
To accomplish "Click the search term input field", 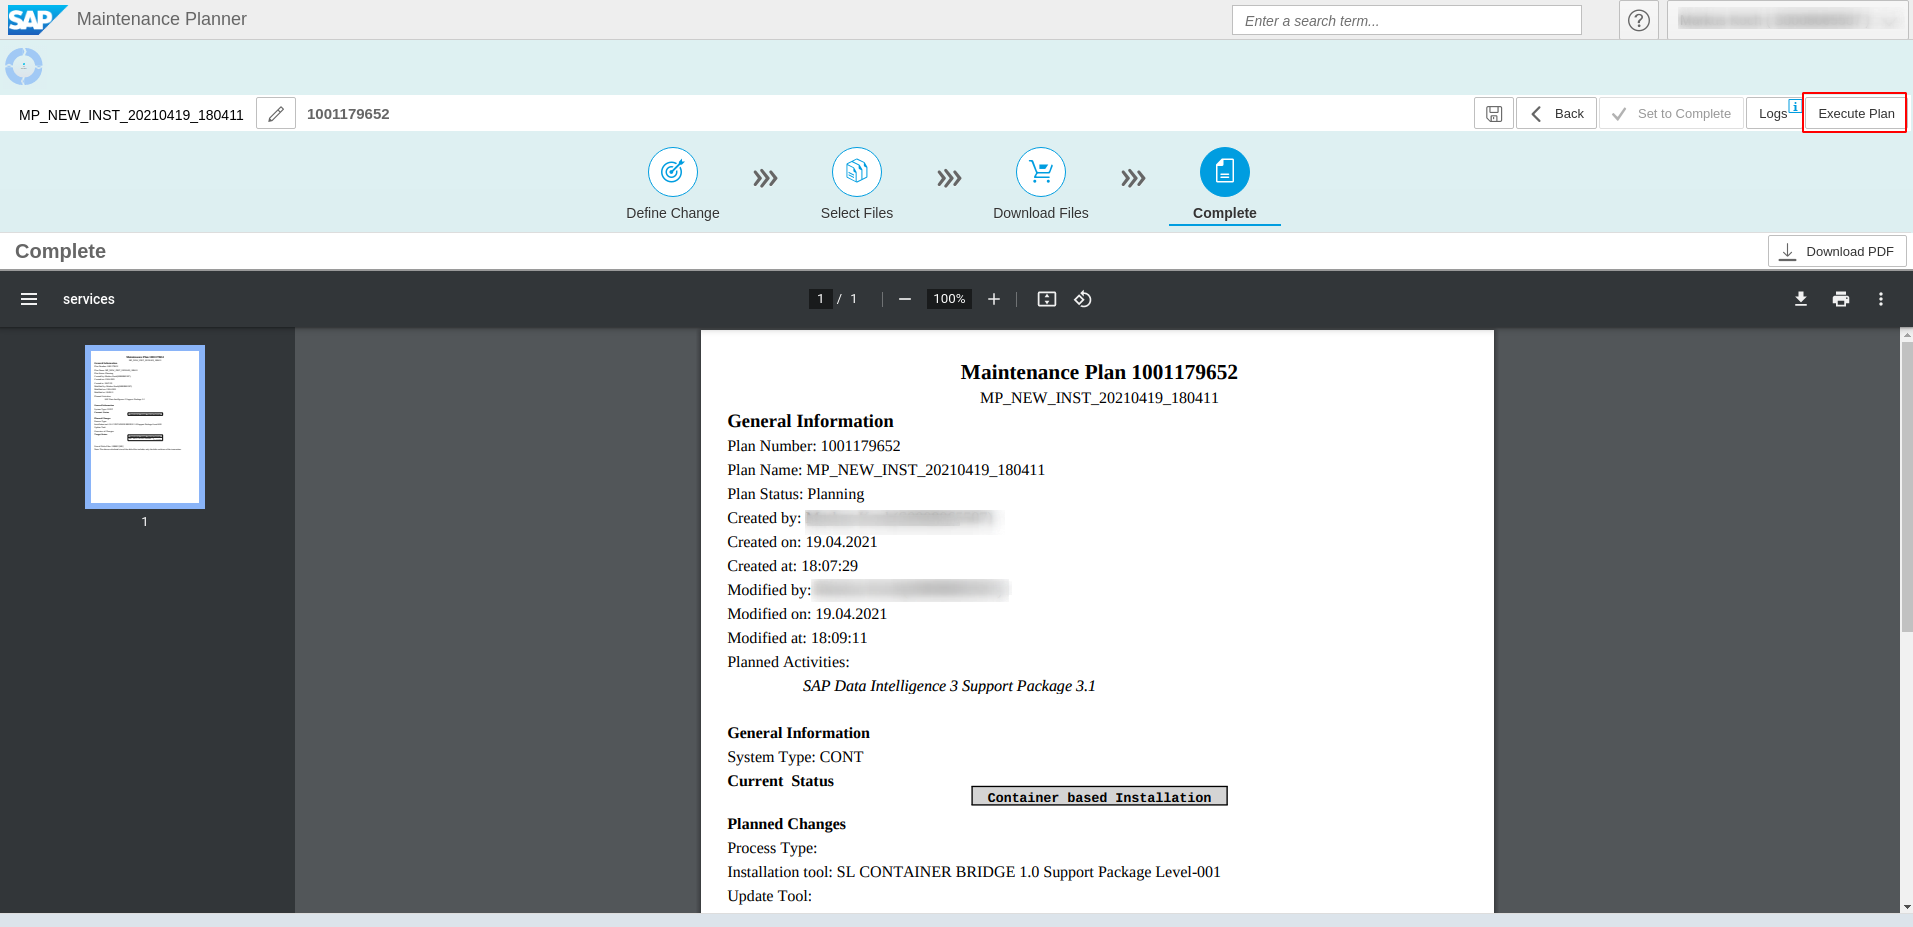I will (x=1406, y=20).
